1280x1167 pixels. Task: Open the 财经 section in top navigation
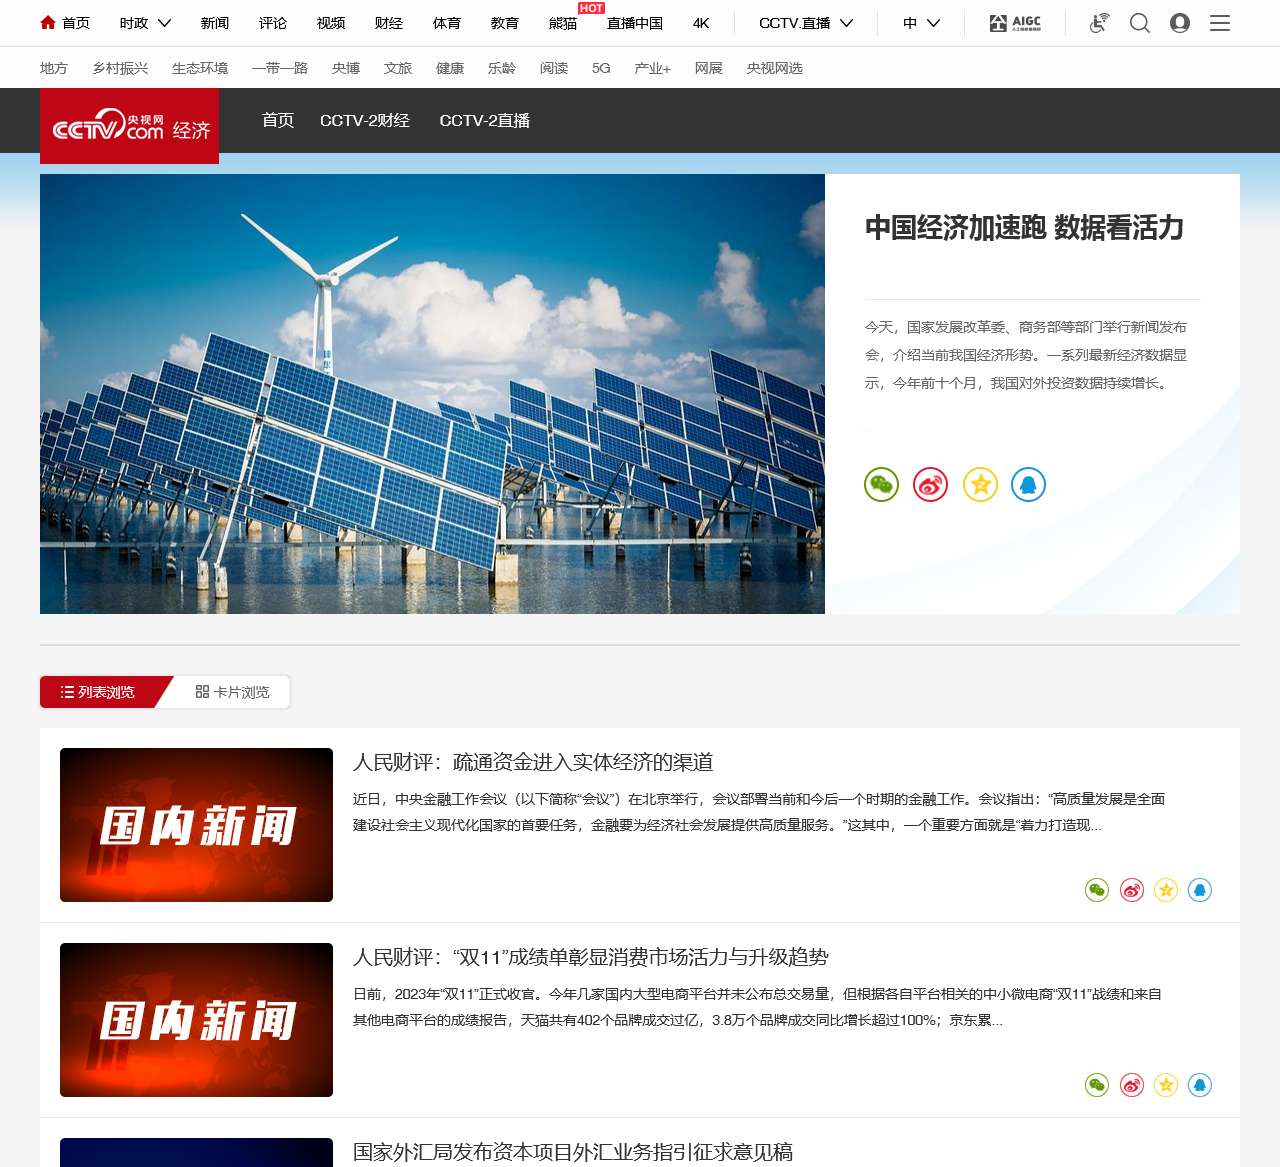point(388,22)
